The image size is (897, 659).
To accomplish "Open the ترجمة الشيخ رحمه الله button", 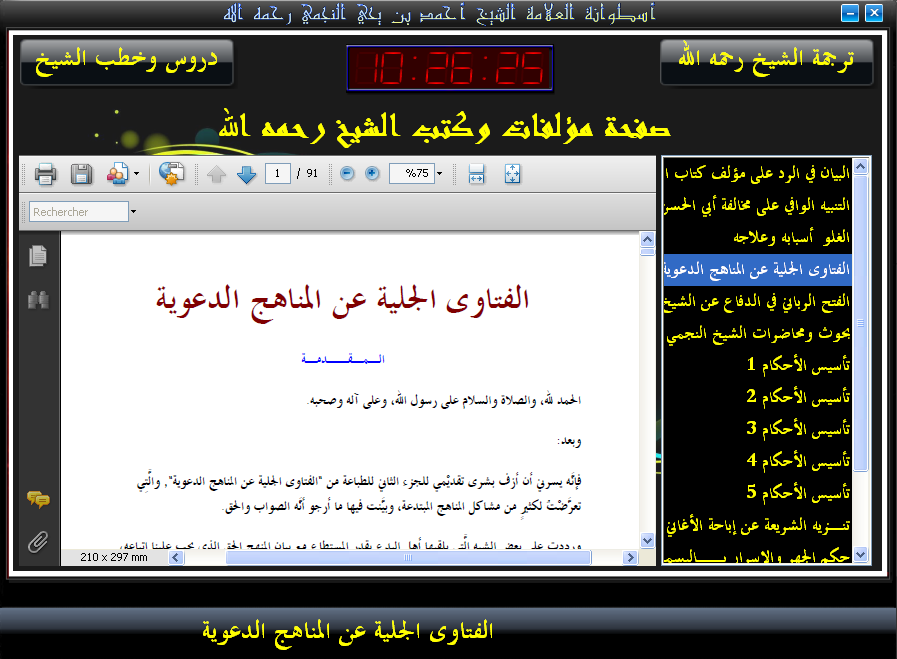I will 766,60.
